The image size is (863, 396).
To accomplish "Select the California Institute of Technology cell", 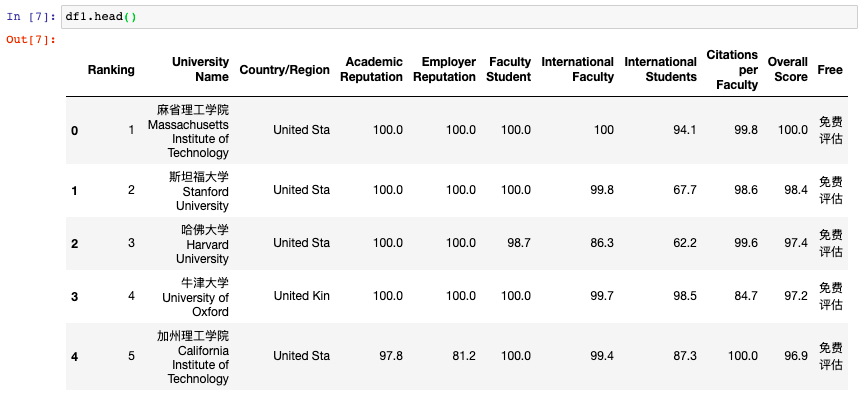I will tap(193, 357).
